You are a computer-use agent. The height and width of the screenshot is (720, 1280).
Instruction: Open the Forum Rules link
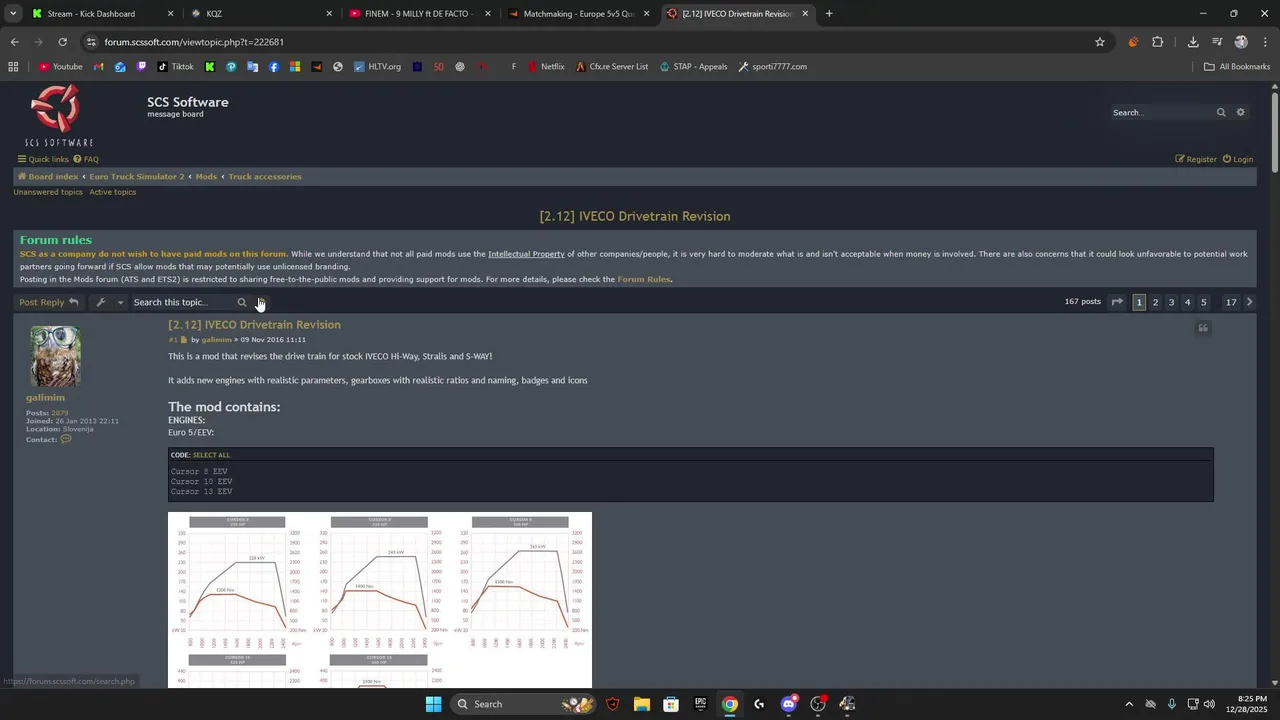point(644,280)
